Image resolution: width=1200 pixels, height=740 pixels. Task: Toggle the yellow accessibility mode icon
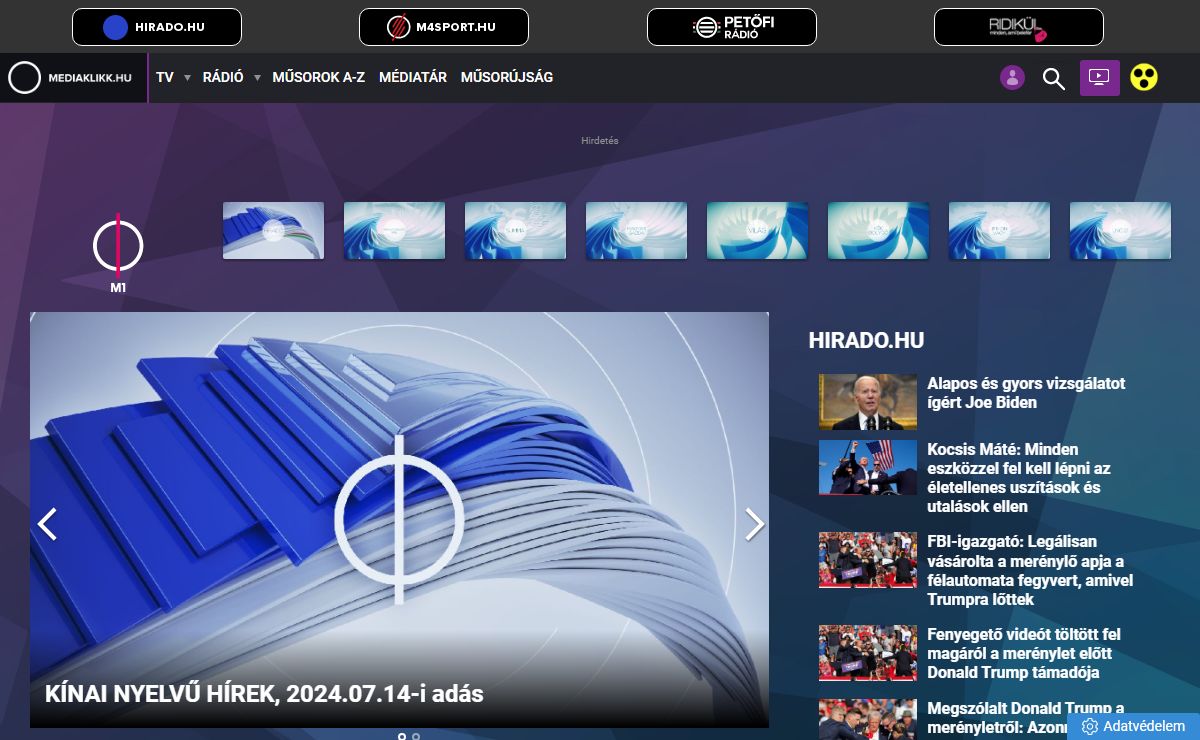(1144, 78)
